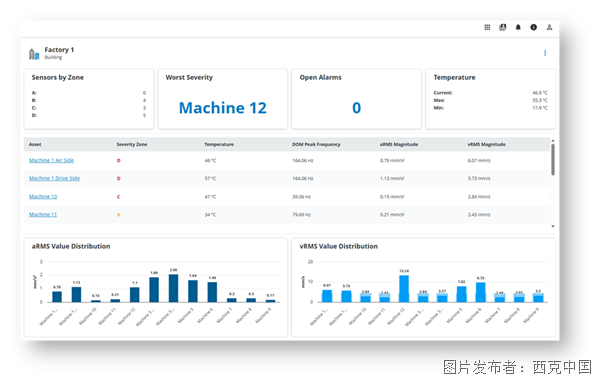Click 79.69 Hz value for Machine 11
Image resolution: width=600 pixels, height=381 pixels.
[x=302, y=215]
